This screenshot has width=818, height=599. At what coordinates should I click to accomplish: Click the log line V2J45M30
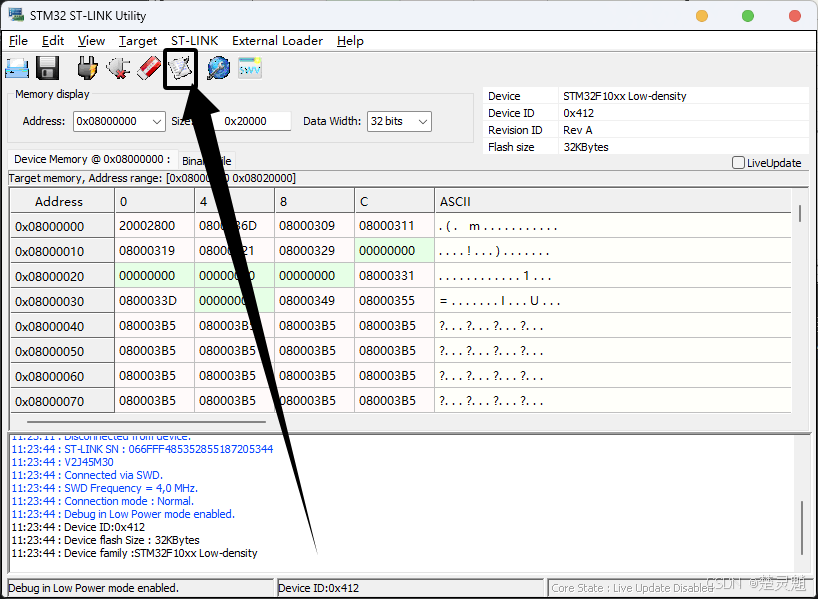point(63,462)
